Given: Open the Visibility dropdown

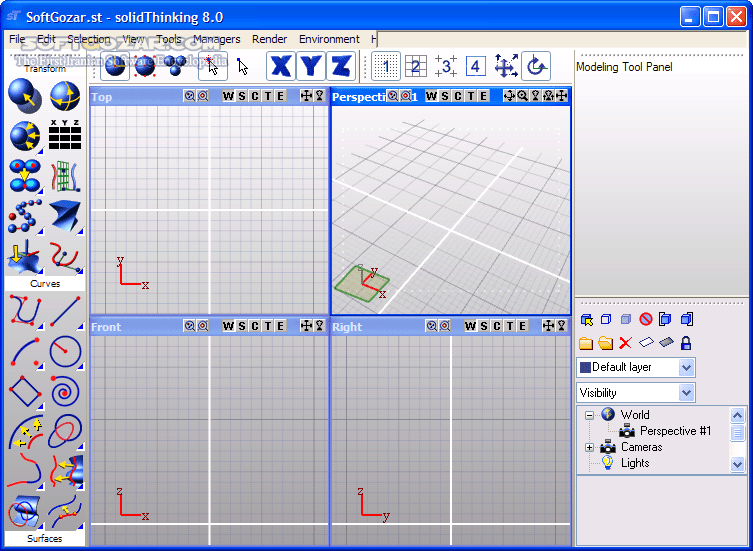Looking at the screenshot, I should [685, 393].
